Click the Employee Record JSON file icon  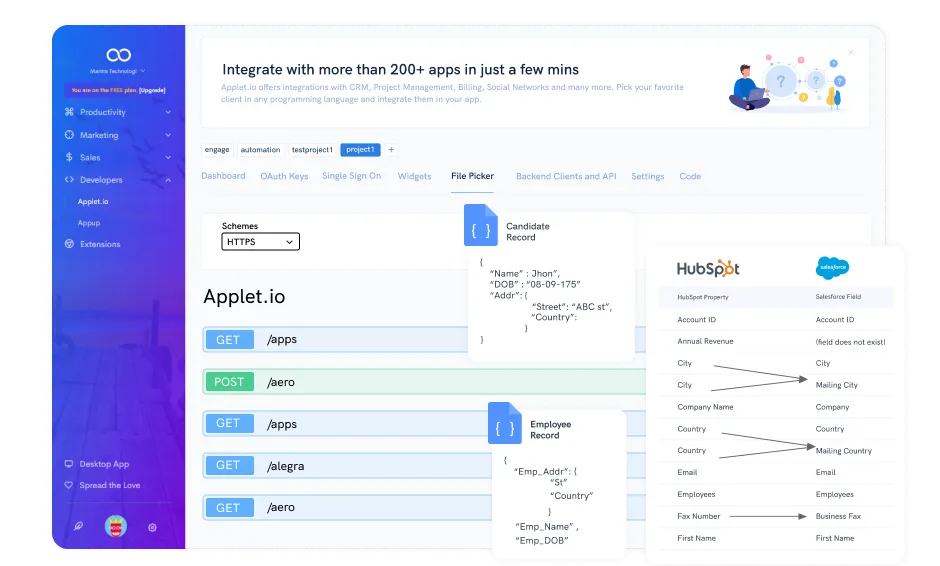pos(505,423)
